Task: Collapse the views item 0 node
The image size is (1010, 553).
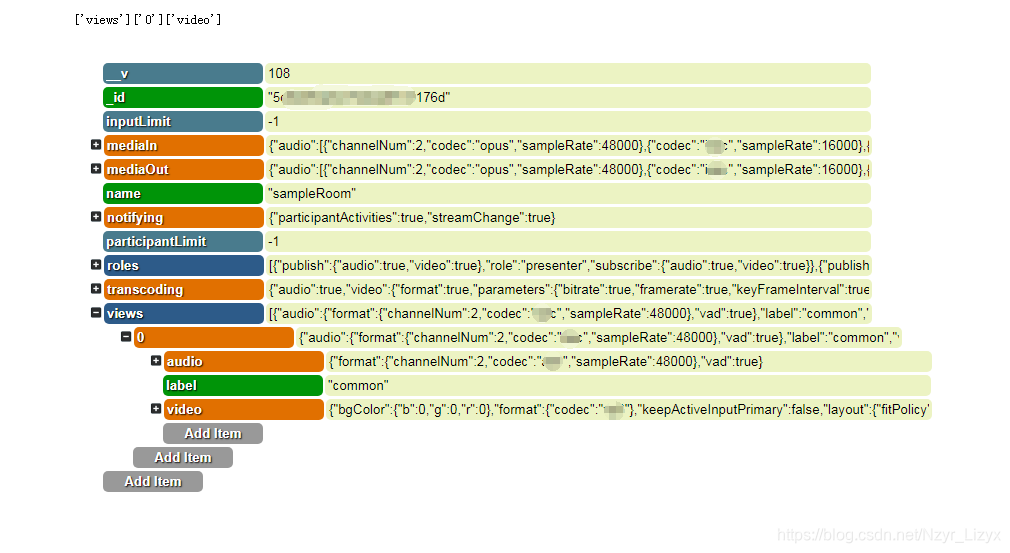Action: (x=126, y=337)
